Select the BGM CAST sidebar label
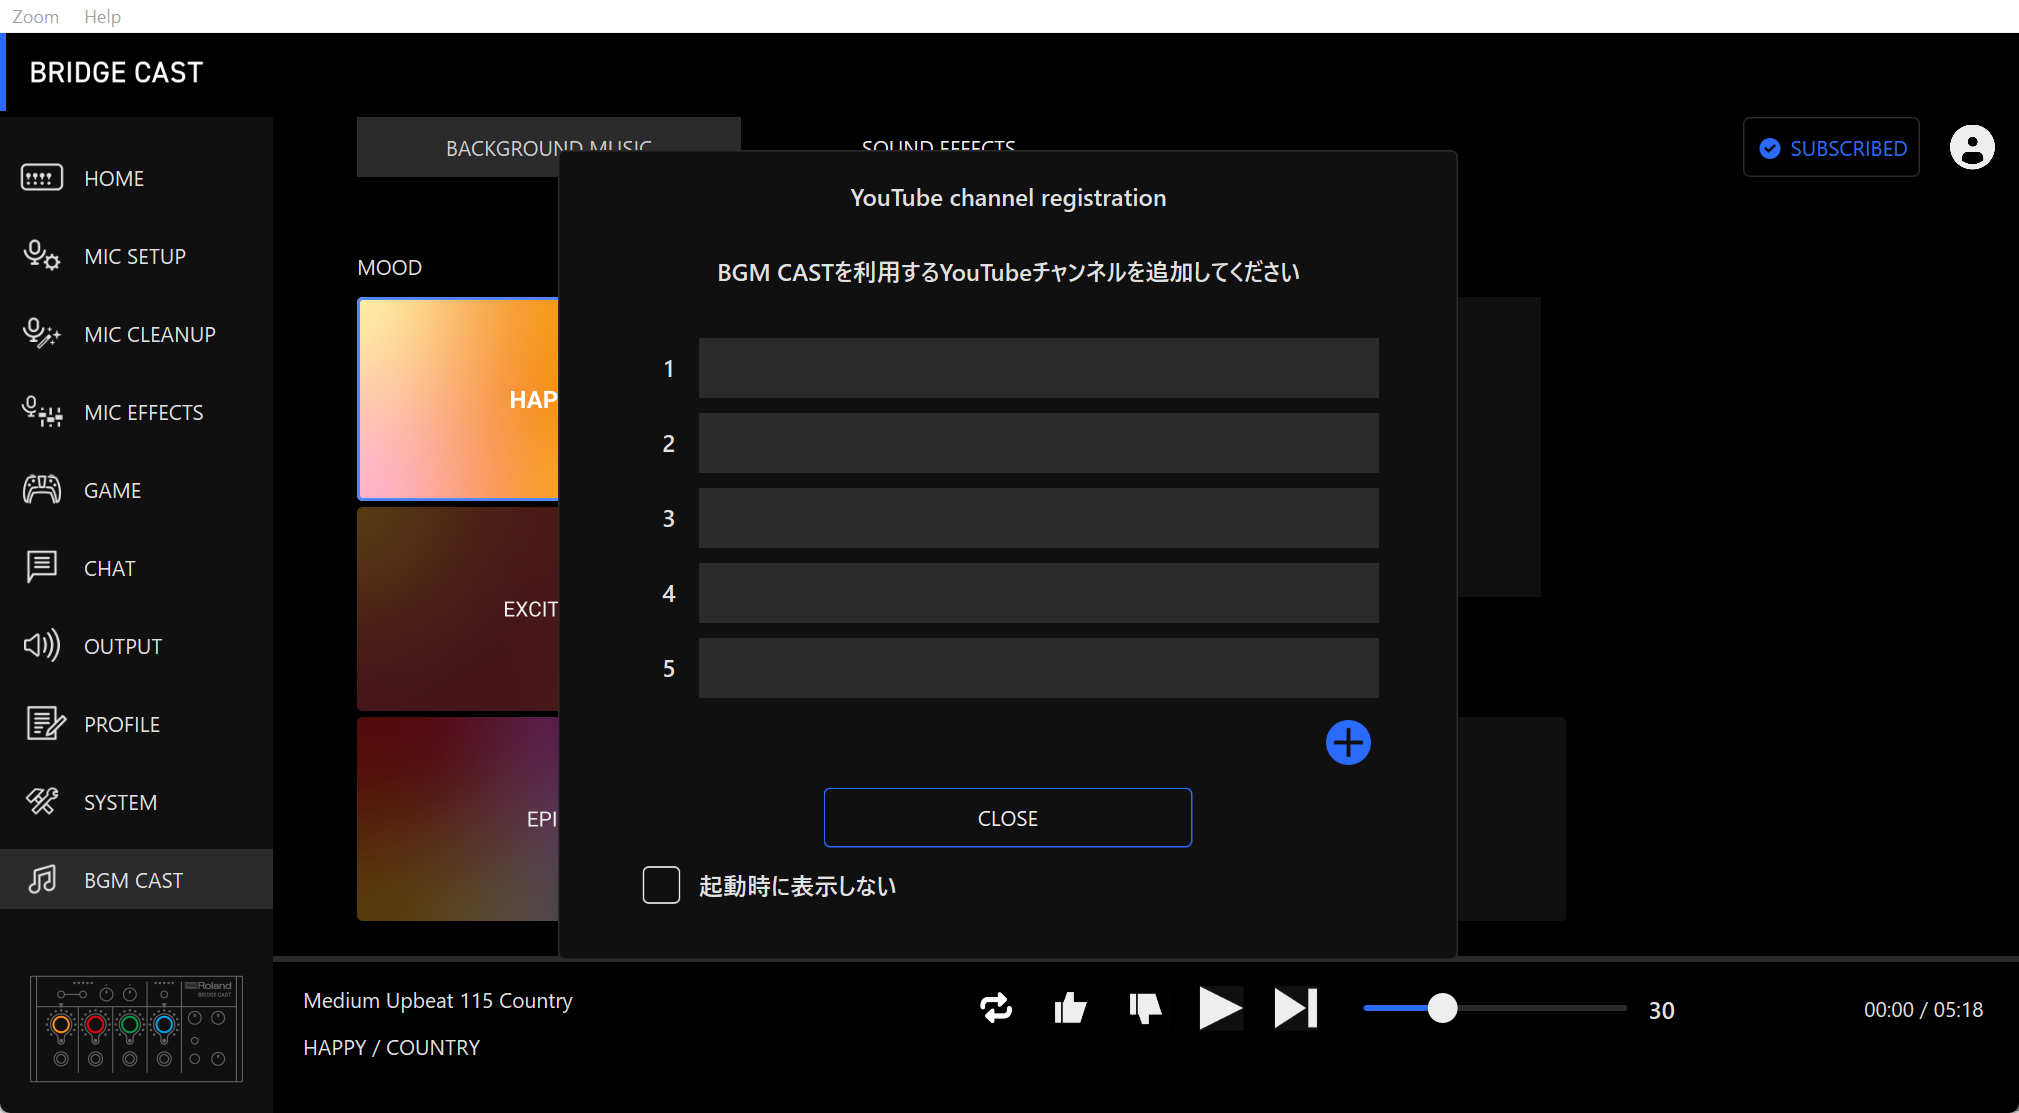The height and width of the screenshot is (1113, 2019). pyautogui.click(x=134, y=881)
